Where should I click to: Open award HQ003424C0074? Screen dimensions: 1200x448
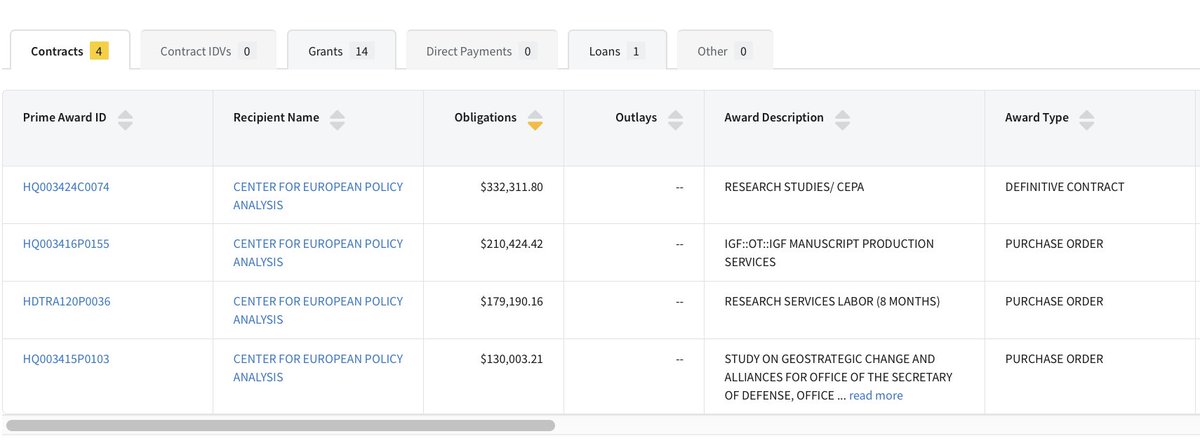click(66, 187)
